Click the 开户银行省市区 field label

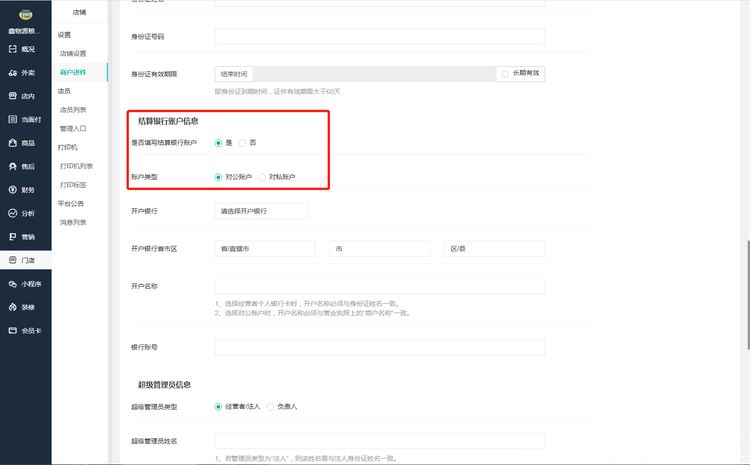[x=154, y=249]
